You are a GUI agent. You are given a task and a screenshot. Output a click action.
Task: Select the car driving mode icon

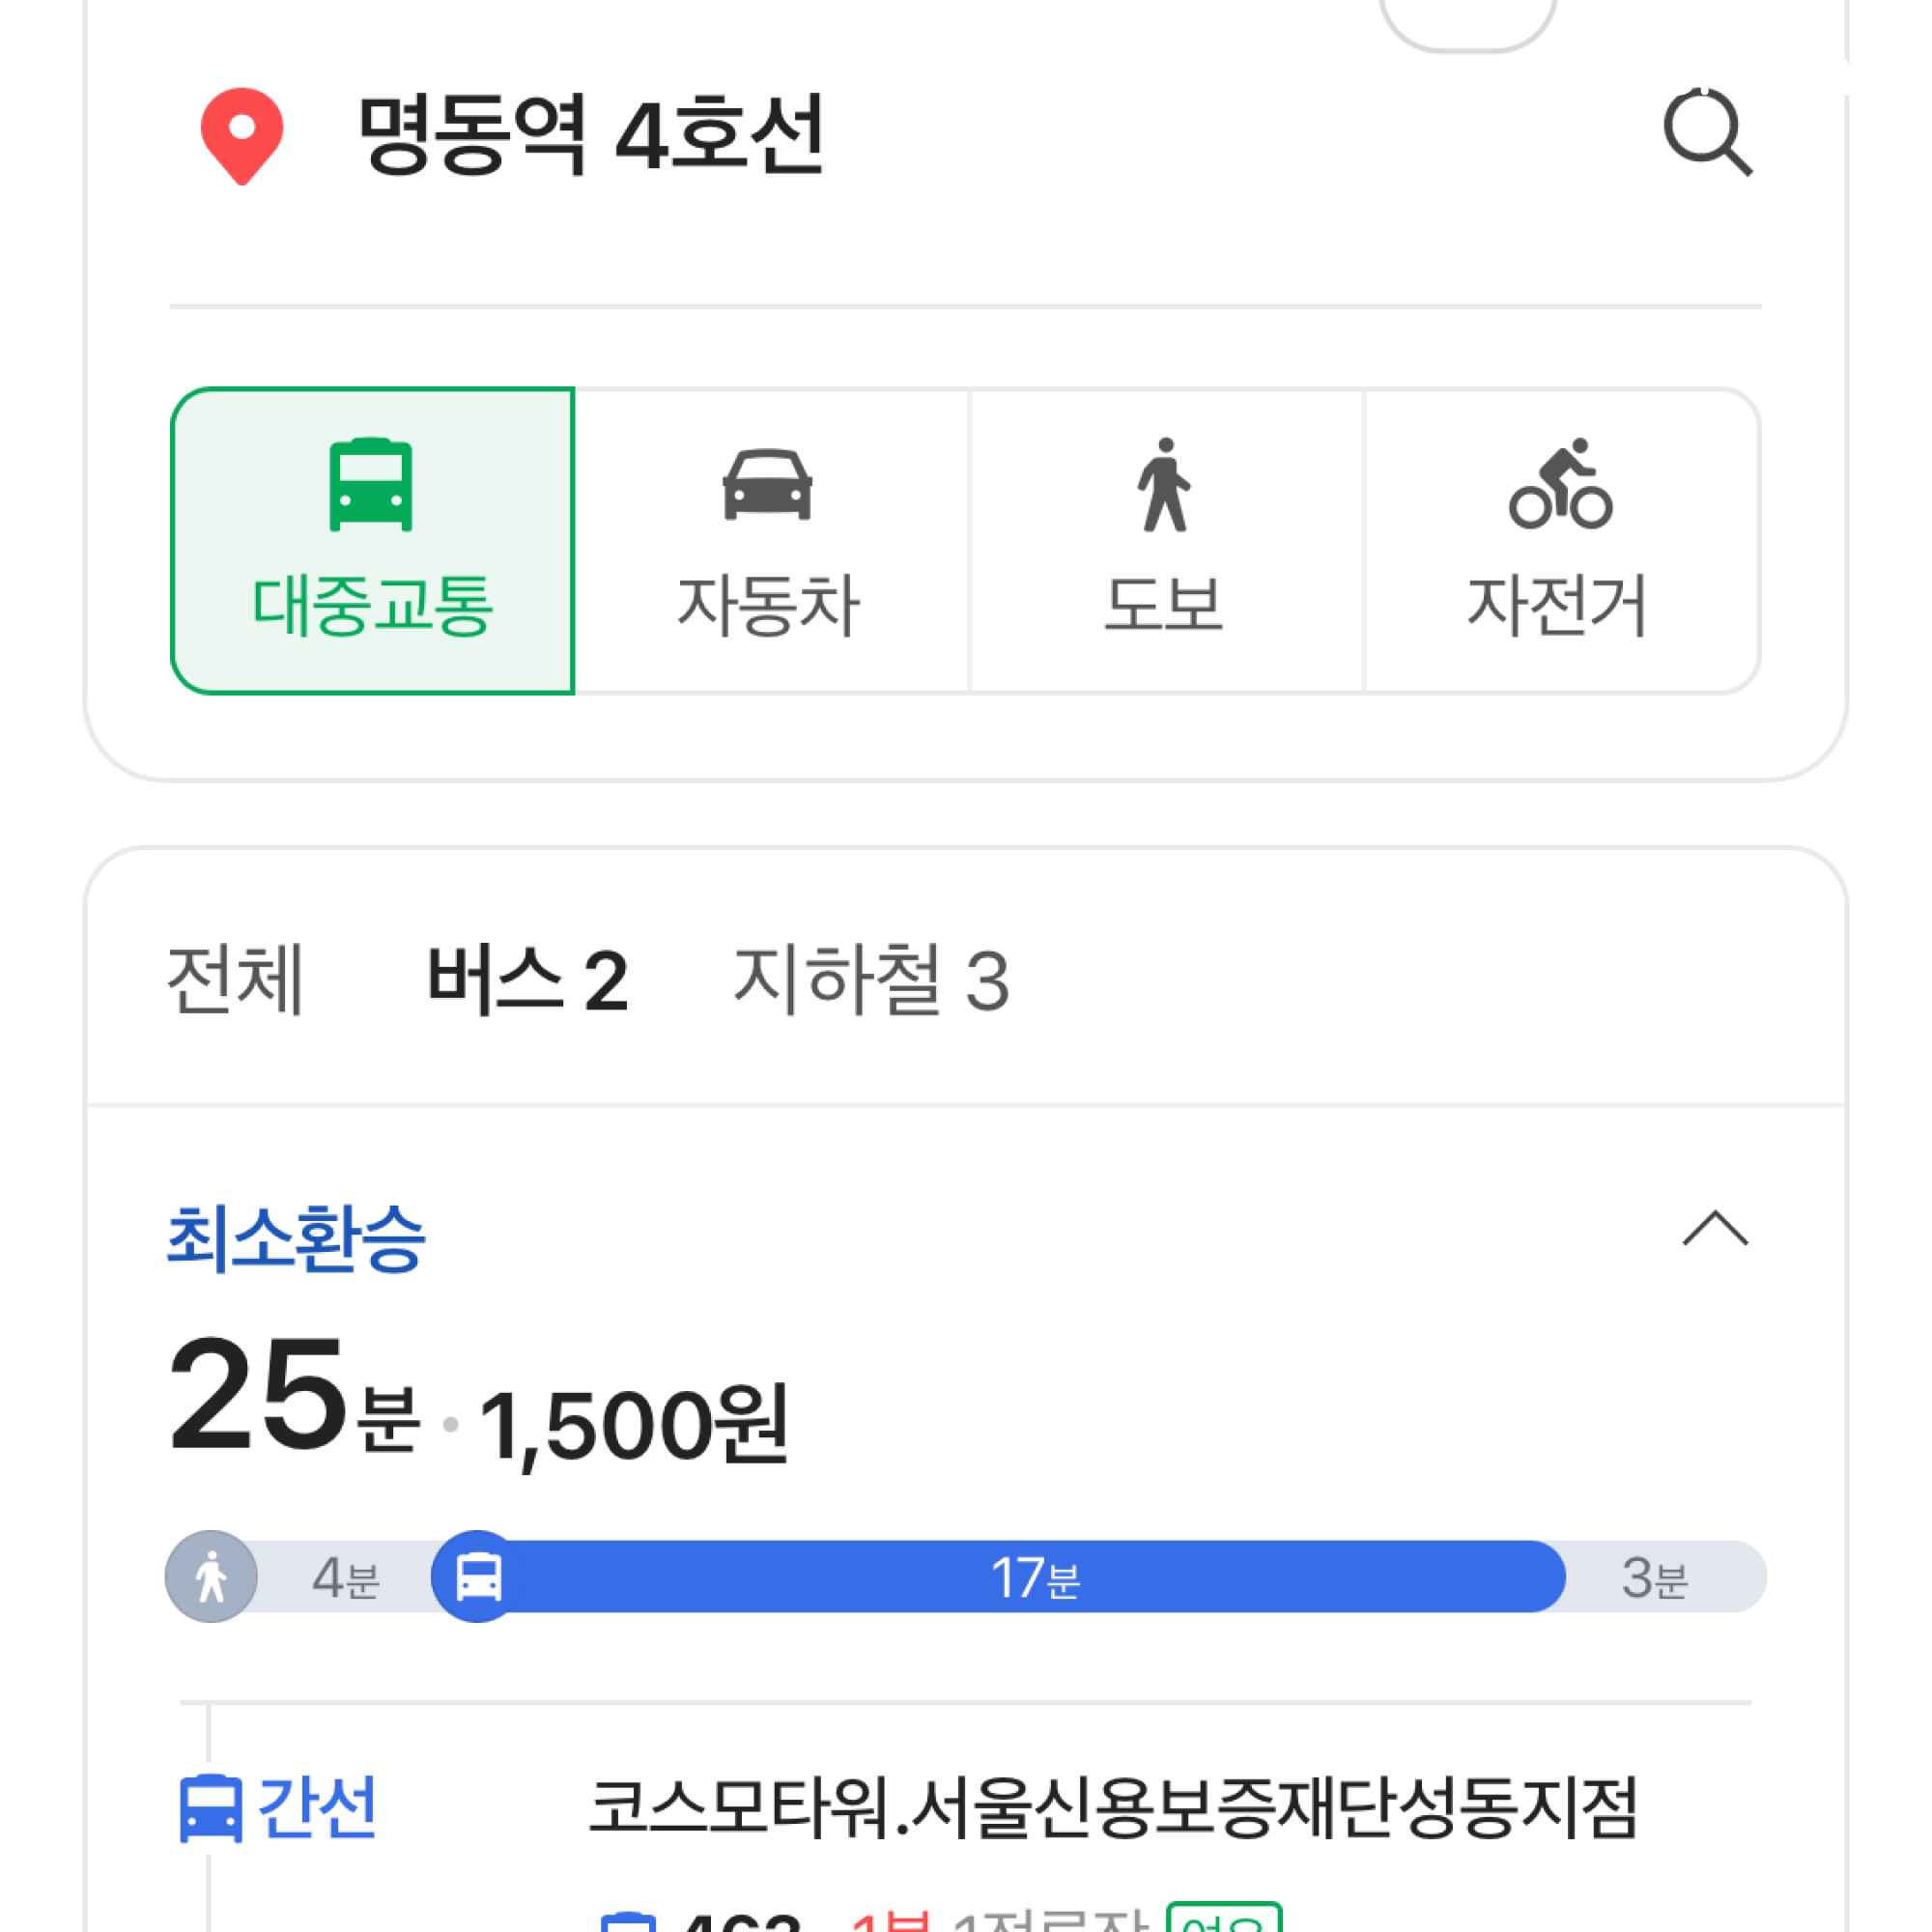[x=767, y=484]
